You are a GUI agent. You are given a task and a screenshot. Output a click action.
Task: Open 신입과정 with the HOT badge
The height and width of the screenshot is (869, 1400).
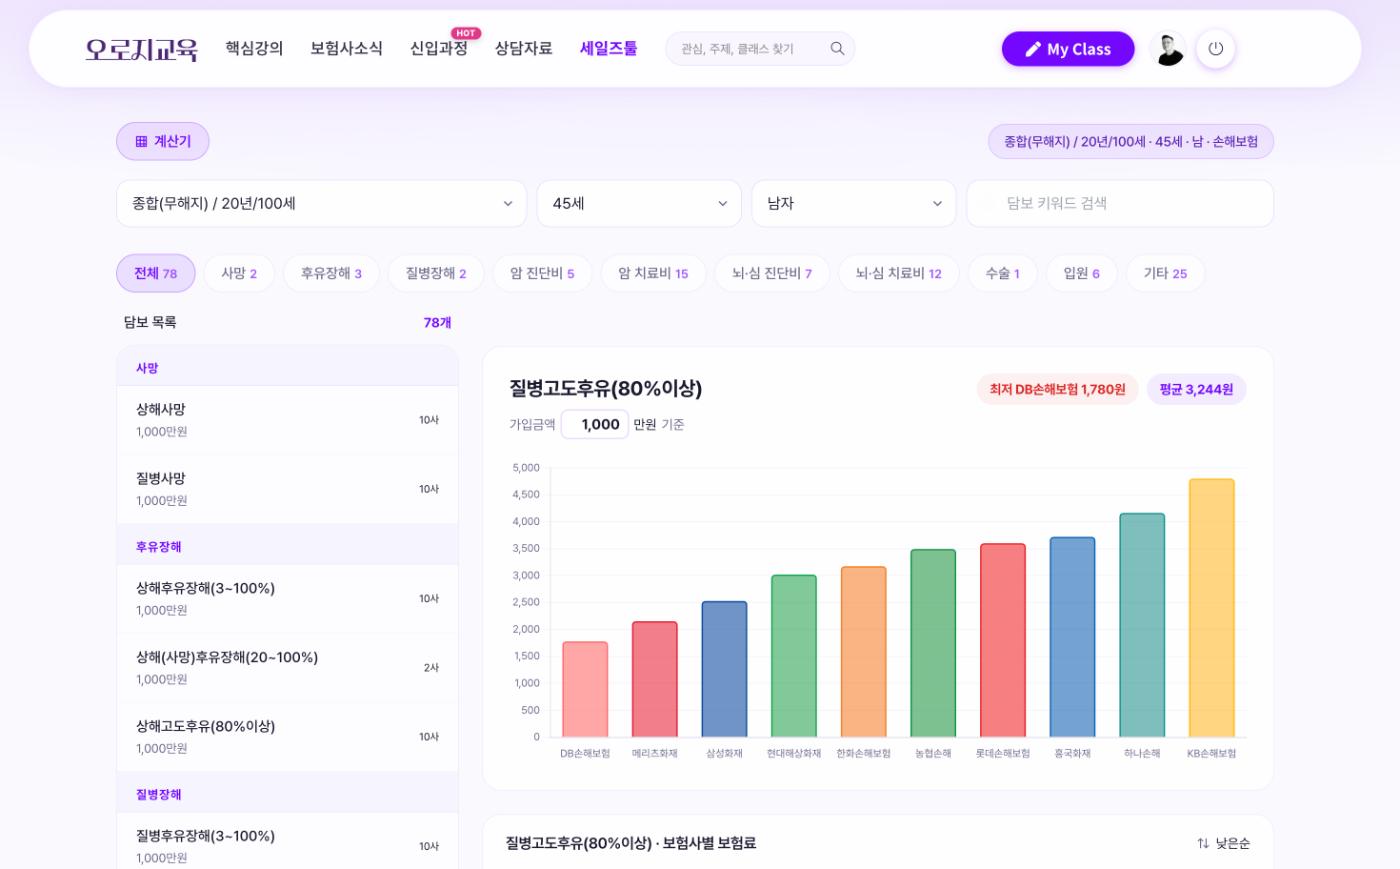439,48
